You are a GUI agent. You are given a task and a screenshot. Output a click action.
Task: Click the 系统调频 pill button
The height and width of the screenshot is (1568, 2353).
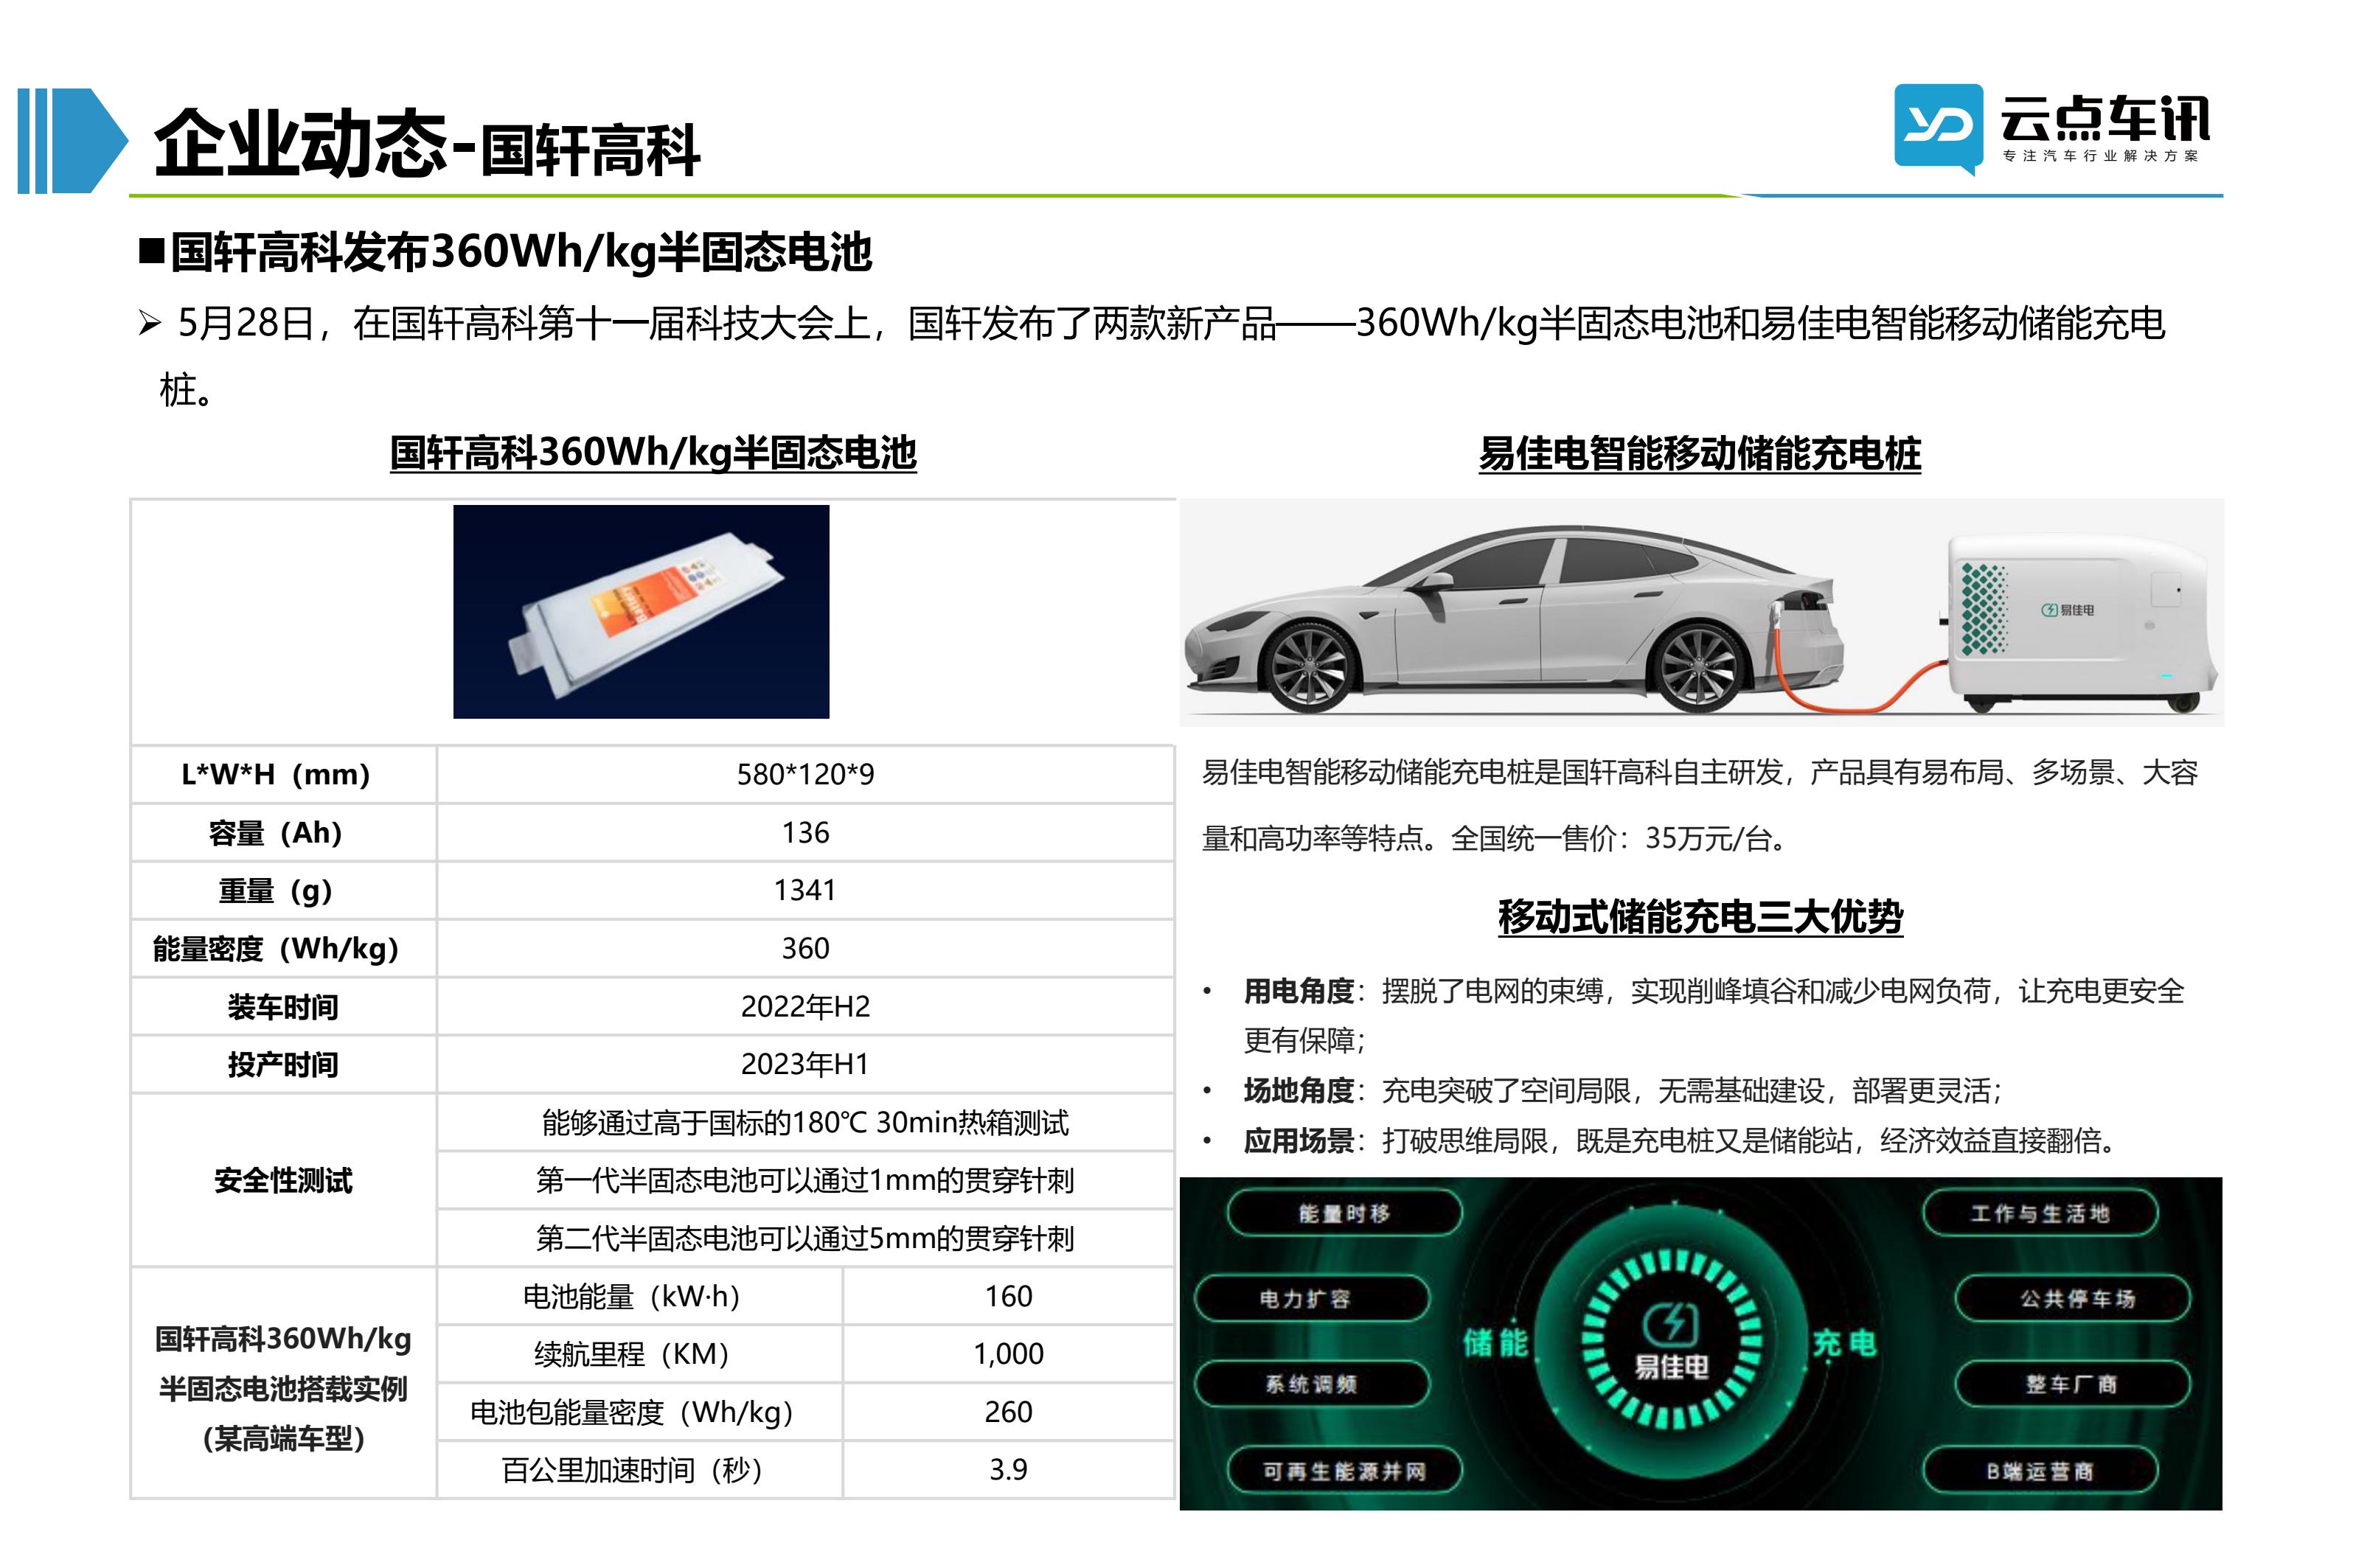click(1311, 1384)
